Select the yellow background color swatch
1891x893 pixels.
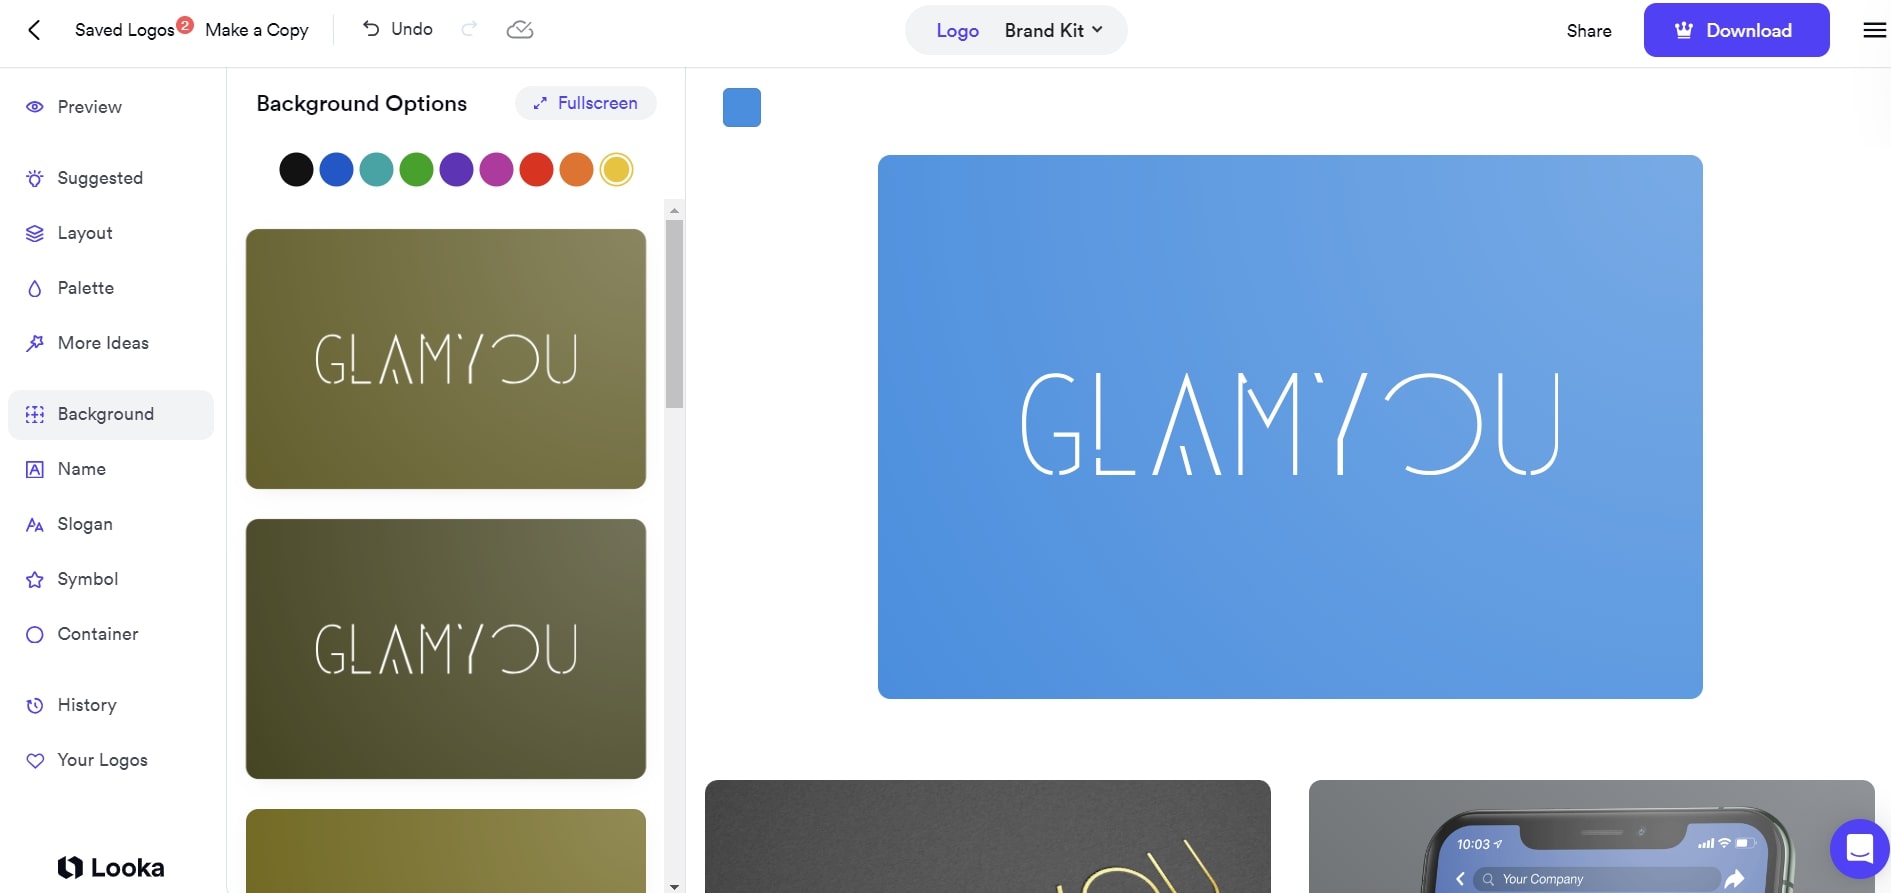[x=616, y=169]
